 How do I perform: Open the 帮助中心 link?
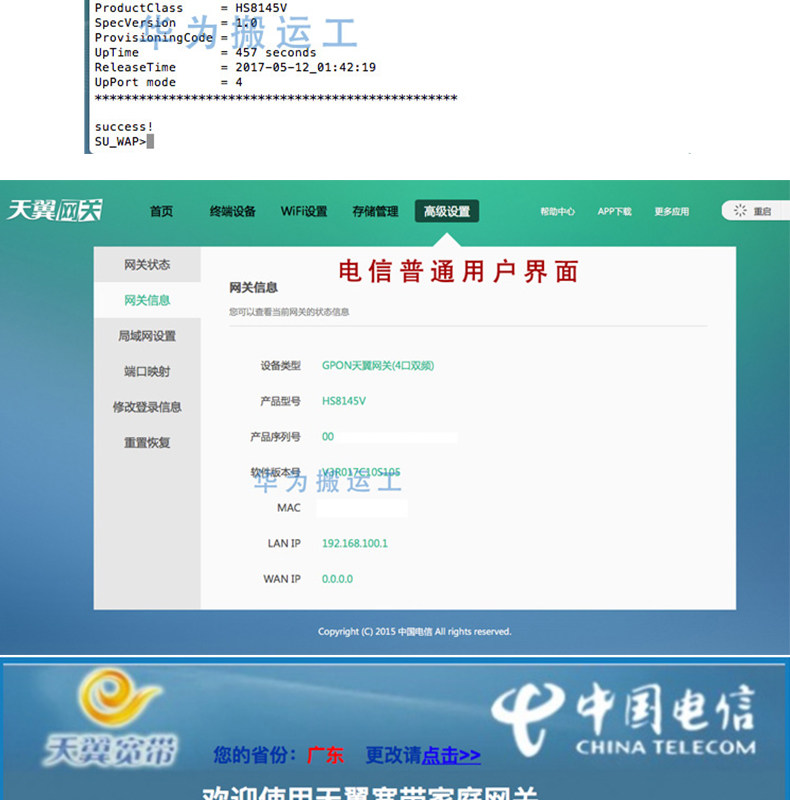pyautogui.click(x=557, y=211)
